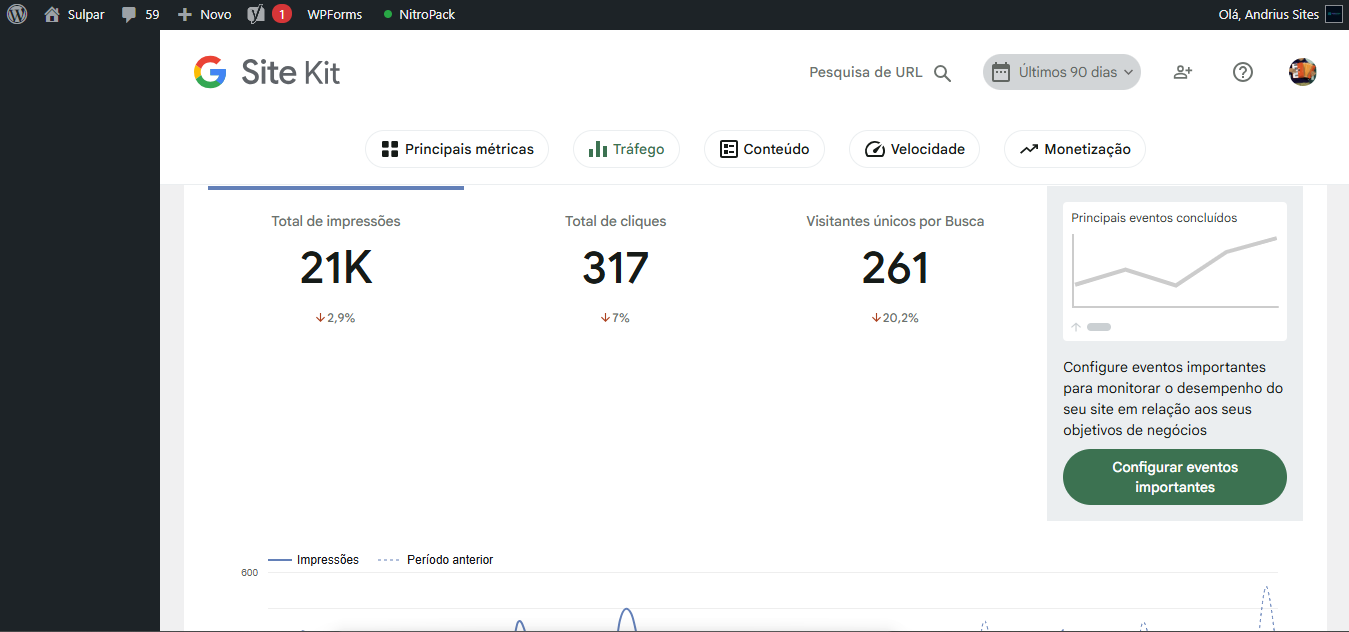Switch to the Monetização tab
Viewport: 1349px width, 632px height.
point(1074,149)
